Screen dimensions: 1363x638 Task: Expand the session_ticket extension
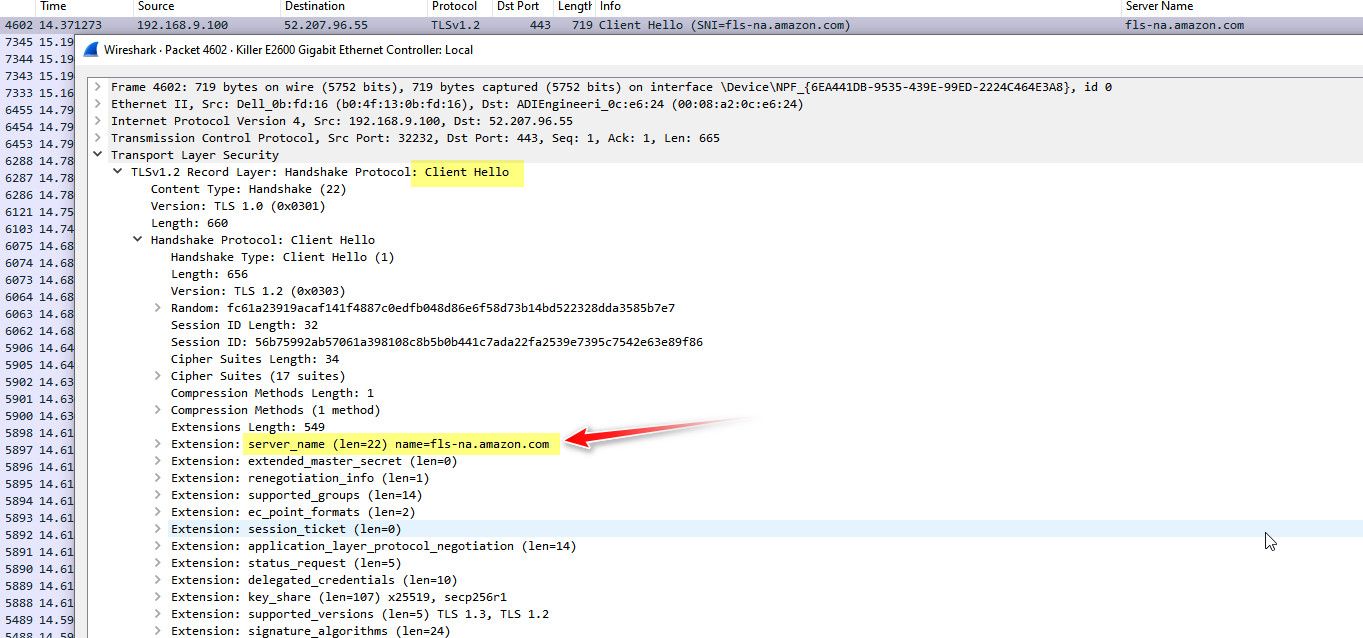coord(157,529)
